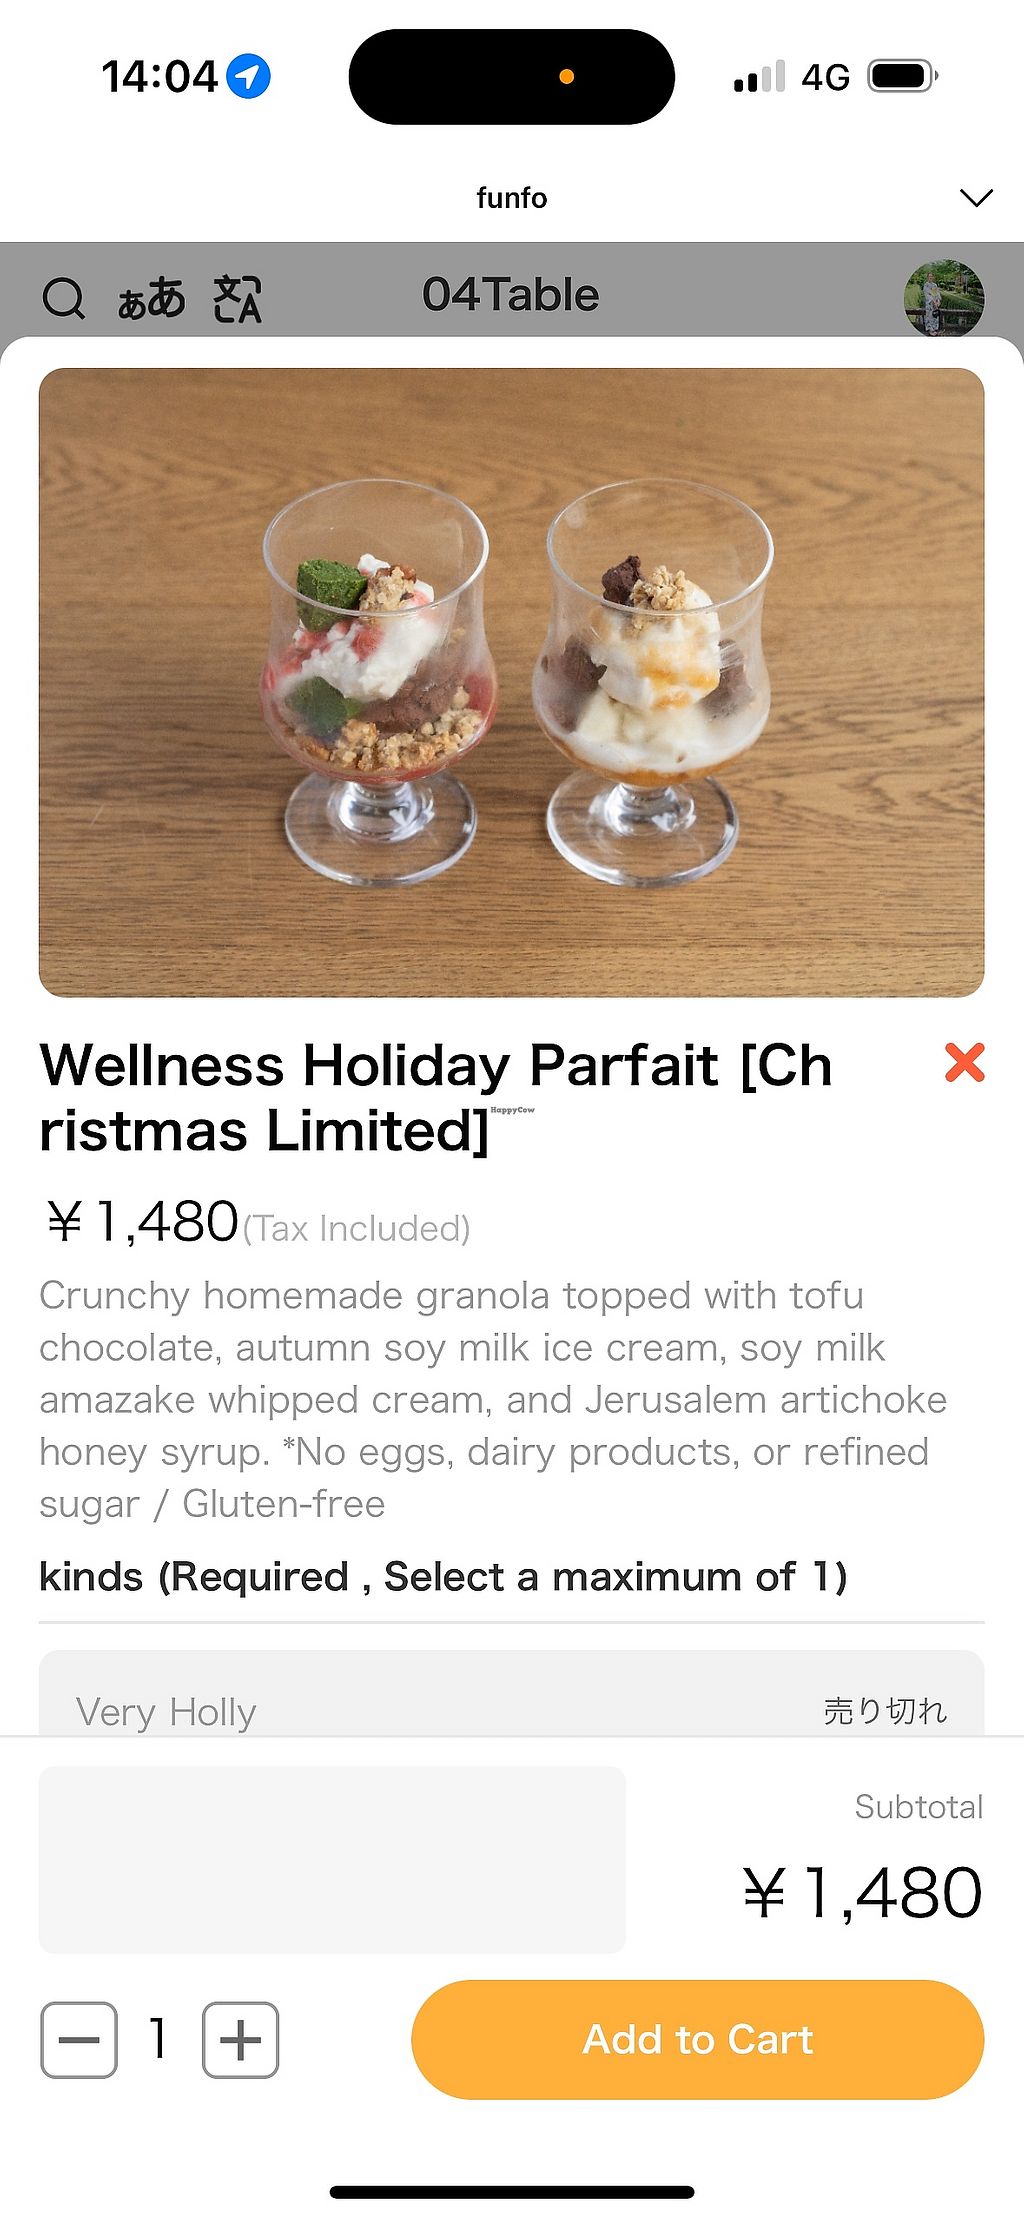Tap the search magnifier icon
The height and width of the screenshot is (2220, 1024).
coord(64,298)
